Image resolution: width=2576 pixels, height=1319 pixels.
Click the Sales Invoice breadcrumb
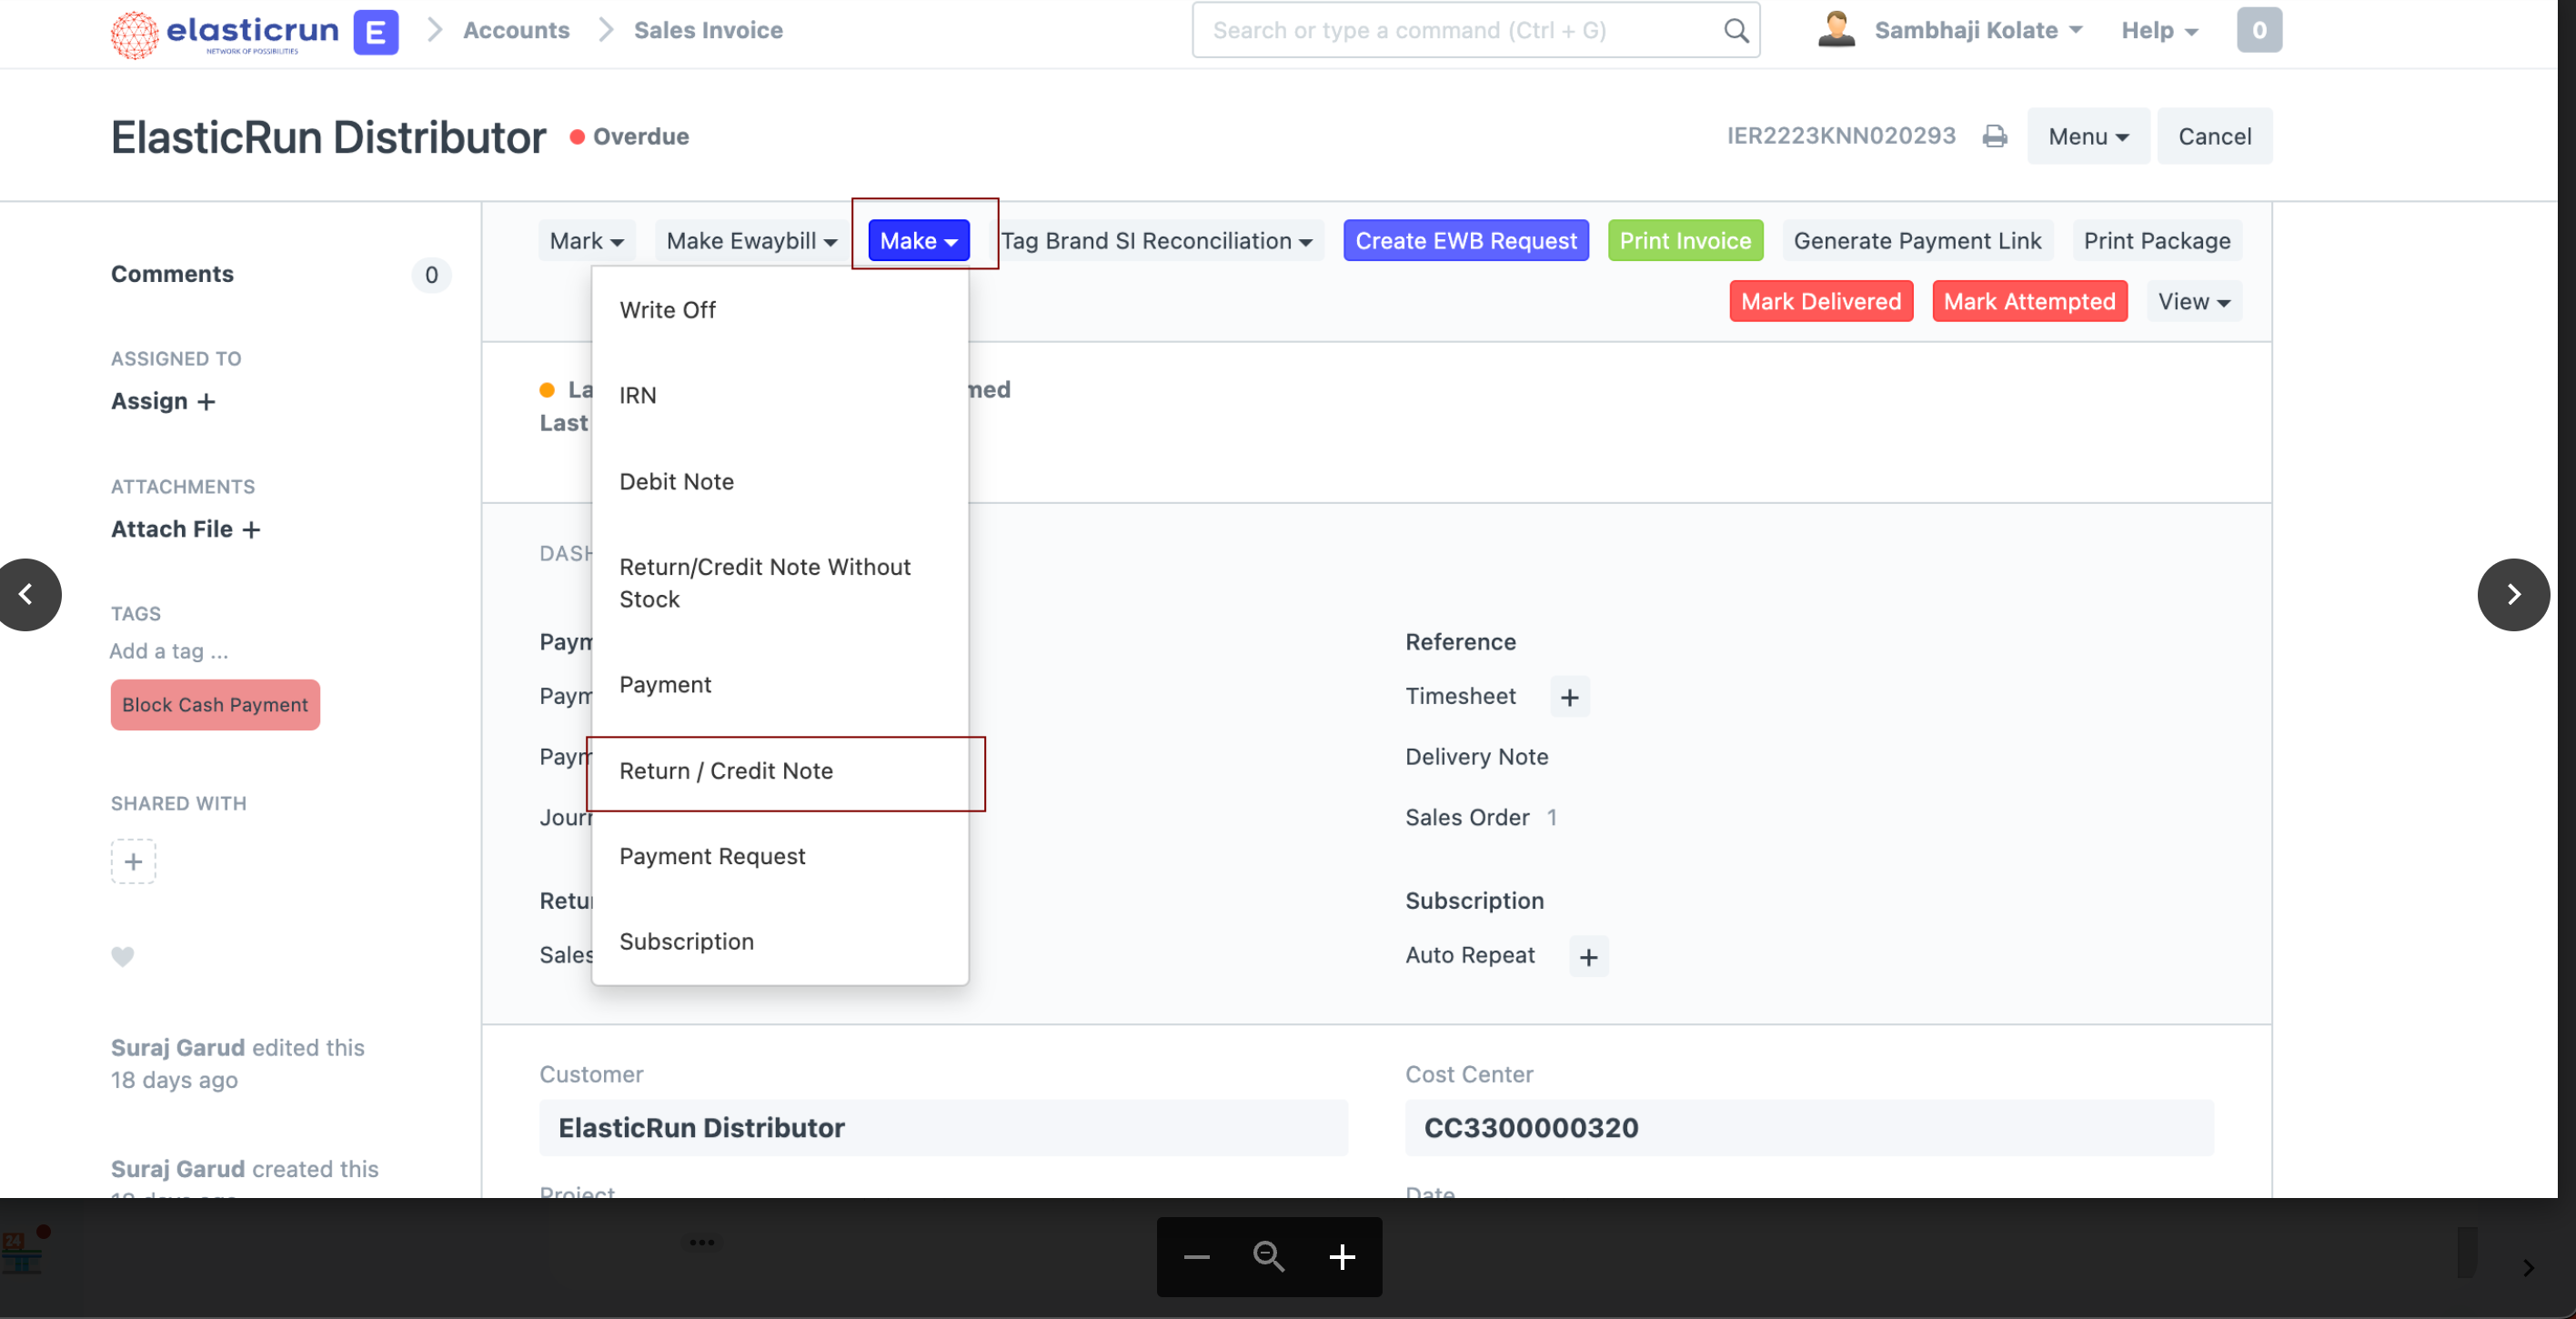tap(708, 31)
